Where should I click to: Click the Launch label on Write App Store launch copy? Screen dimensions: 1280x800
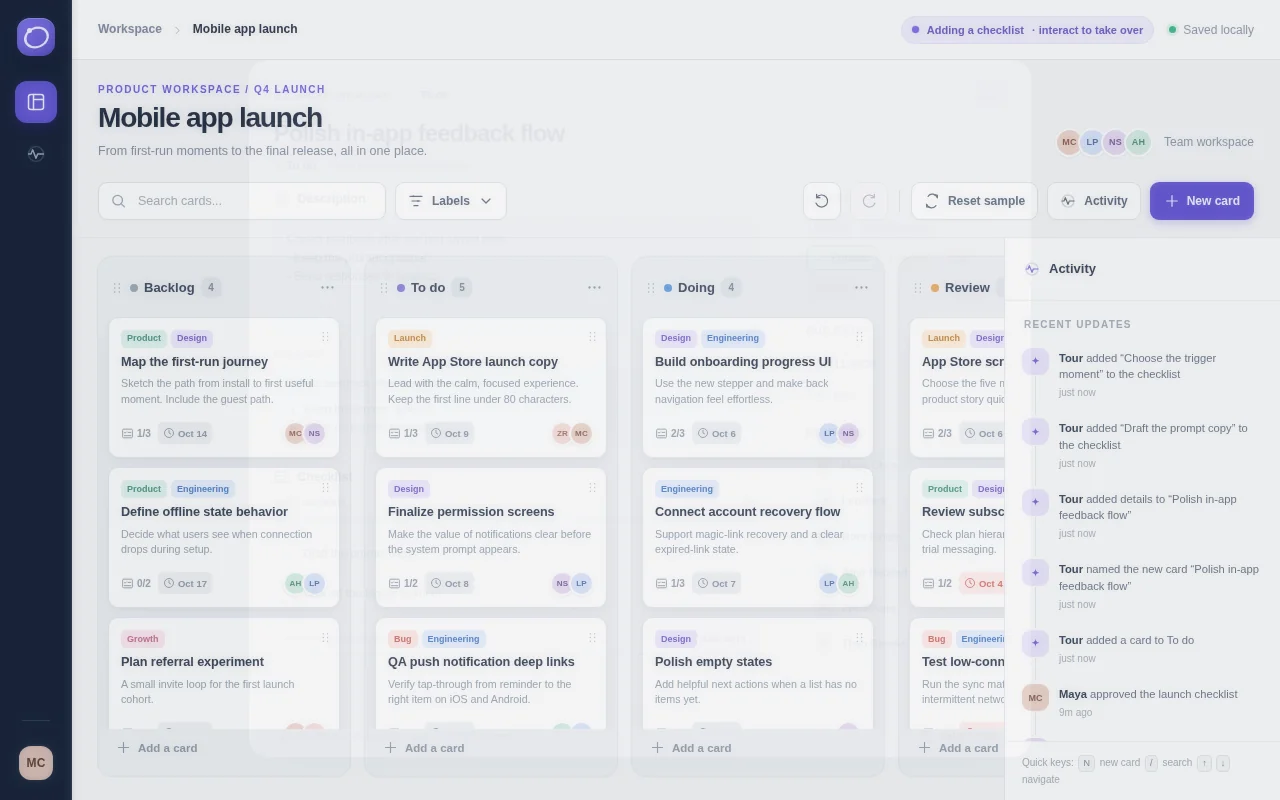click(410, 338)
